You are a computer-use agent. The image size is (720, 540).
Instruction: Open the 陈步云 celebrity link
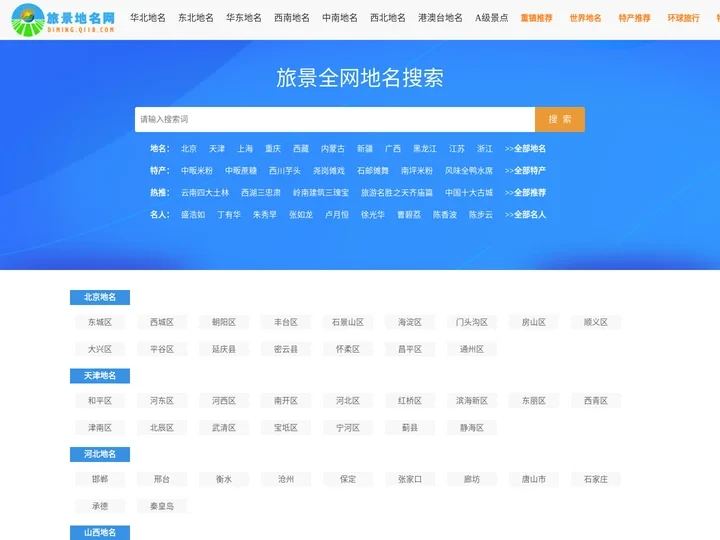pyautogui.click(x=481, y=214)
